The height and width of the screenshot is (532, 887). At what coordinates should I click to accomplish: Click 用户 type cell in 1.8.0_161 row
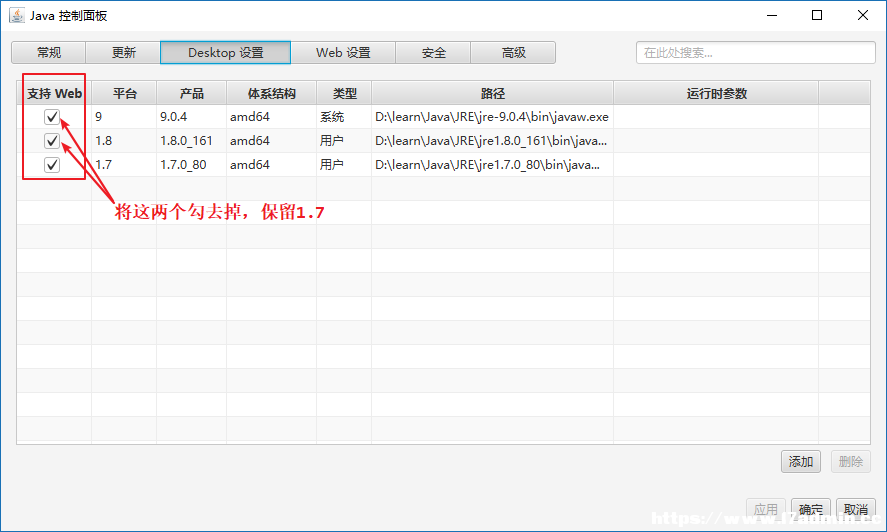coord(345,140)
